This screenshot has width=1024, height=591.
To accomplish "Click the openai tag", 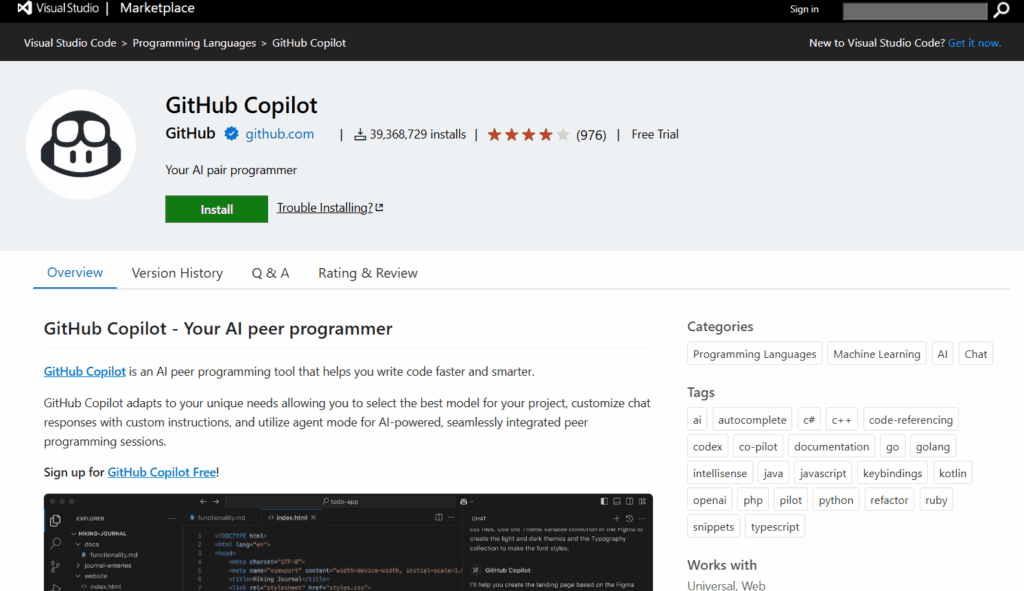I will pyautogui.click(x=709, y=500).
